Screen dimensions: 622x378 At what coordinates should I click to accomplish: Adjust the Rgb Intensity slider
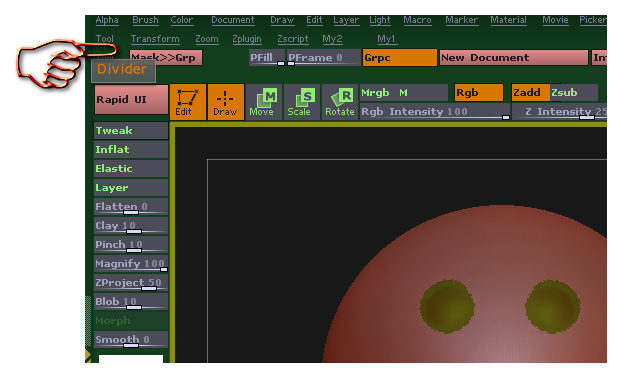tap(435, 112)
